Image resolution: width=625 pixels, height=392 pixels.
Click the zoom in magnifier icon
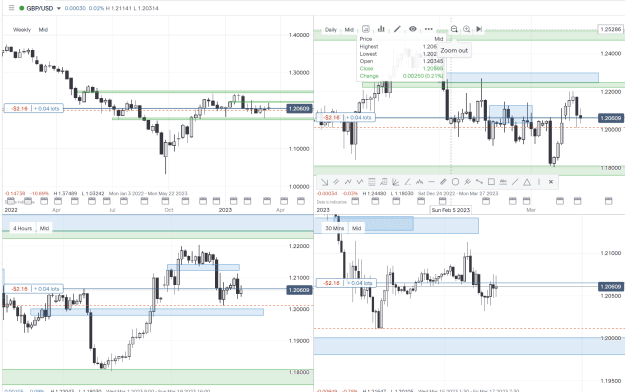tap(467, 29)
